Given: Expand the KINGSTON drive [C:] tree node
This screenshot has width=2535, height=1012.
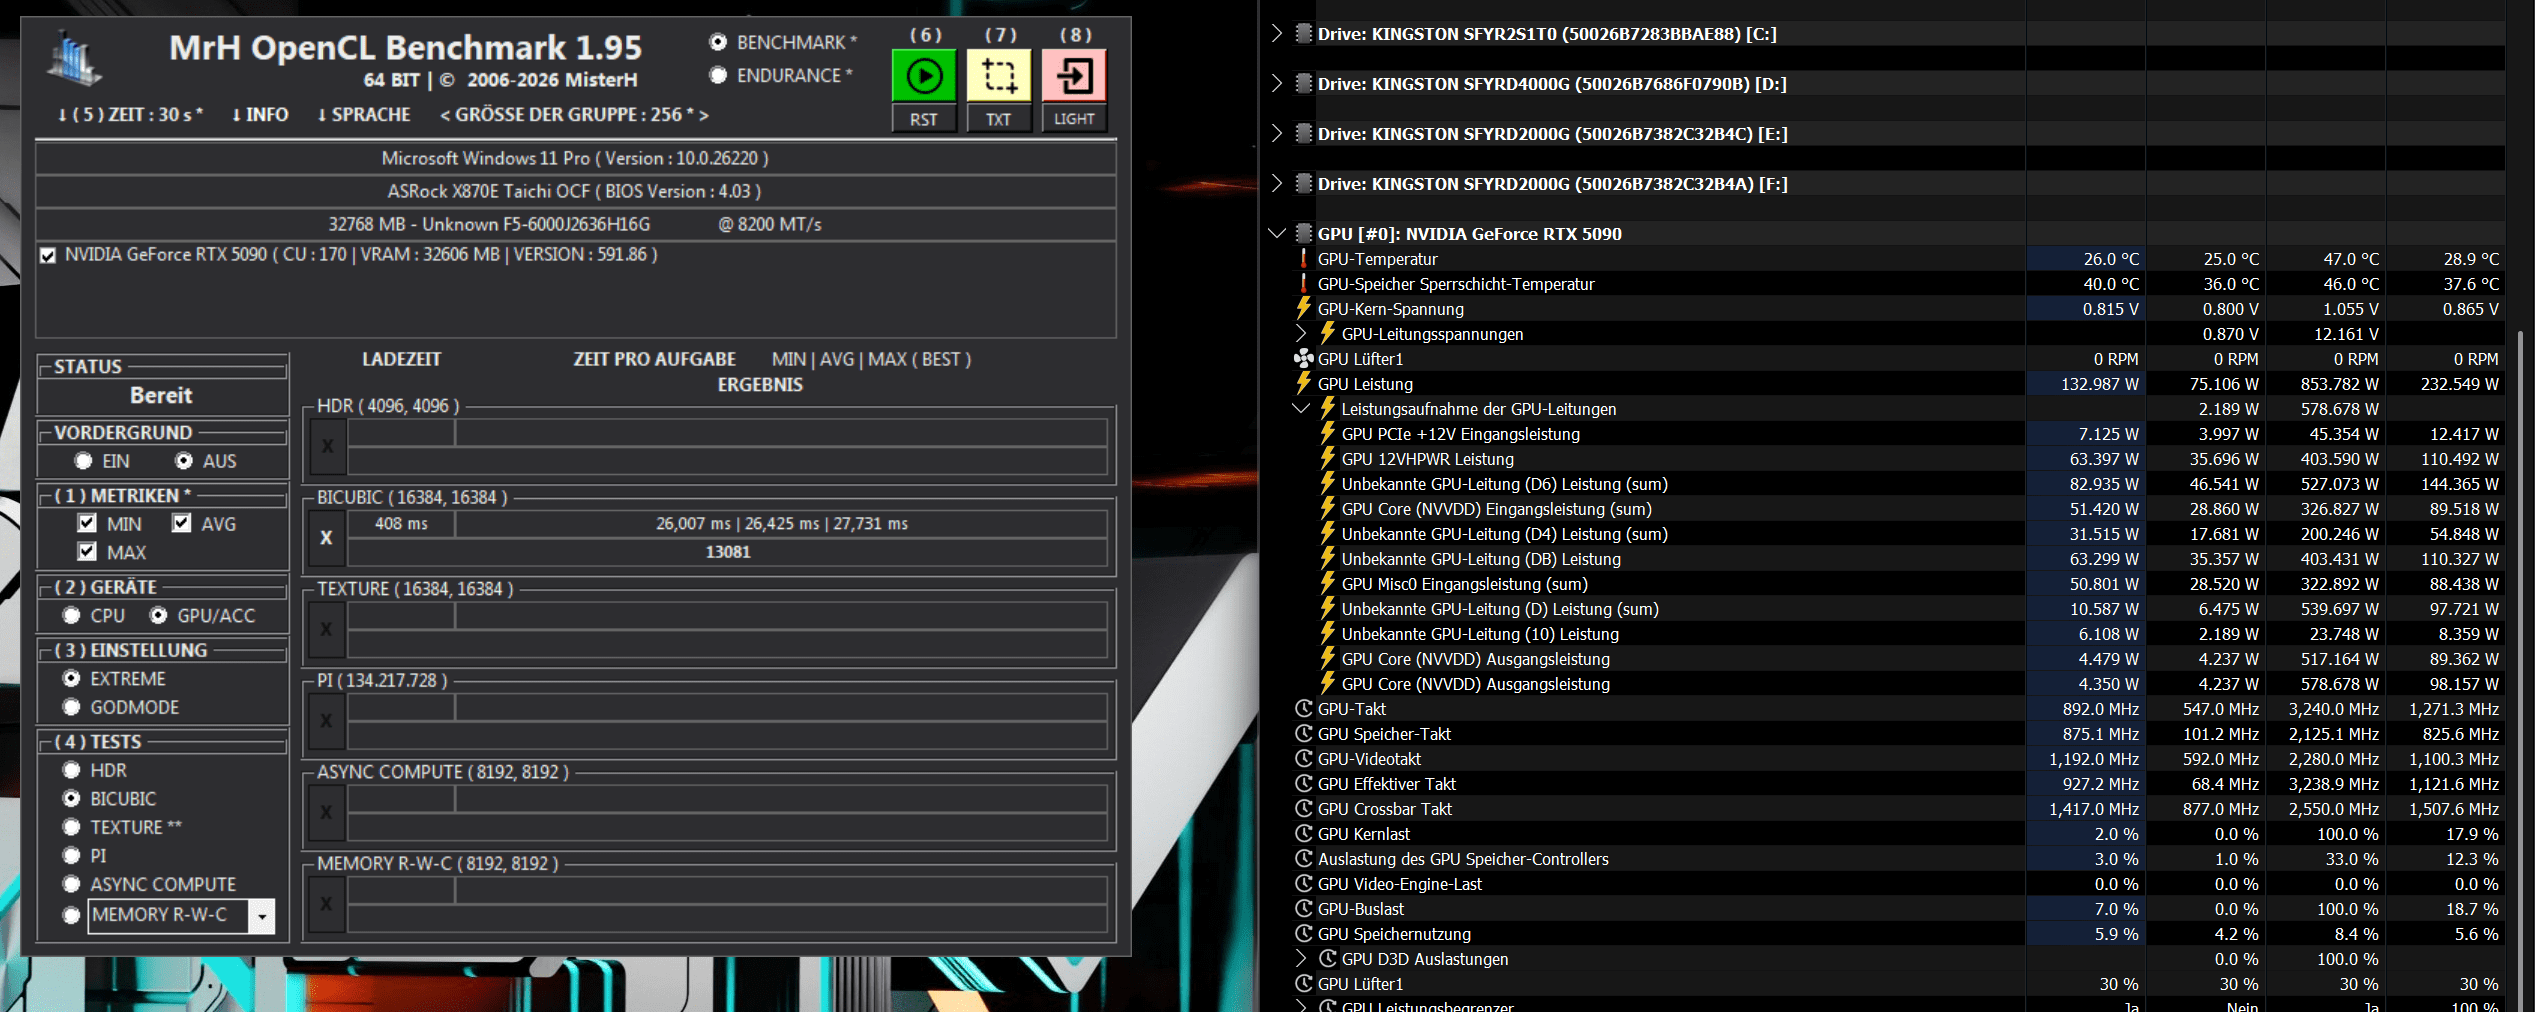Looking at the screenshot, I should 1277,34.
